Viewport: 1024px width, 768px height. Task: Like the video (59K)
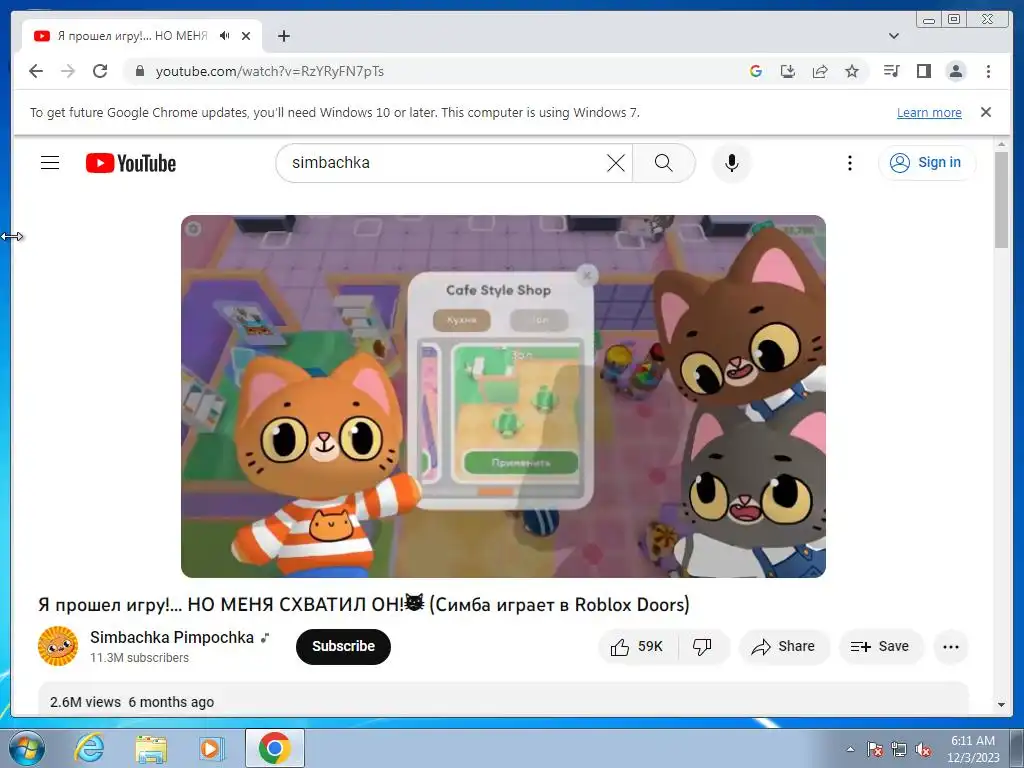(x=637, y=647)
